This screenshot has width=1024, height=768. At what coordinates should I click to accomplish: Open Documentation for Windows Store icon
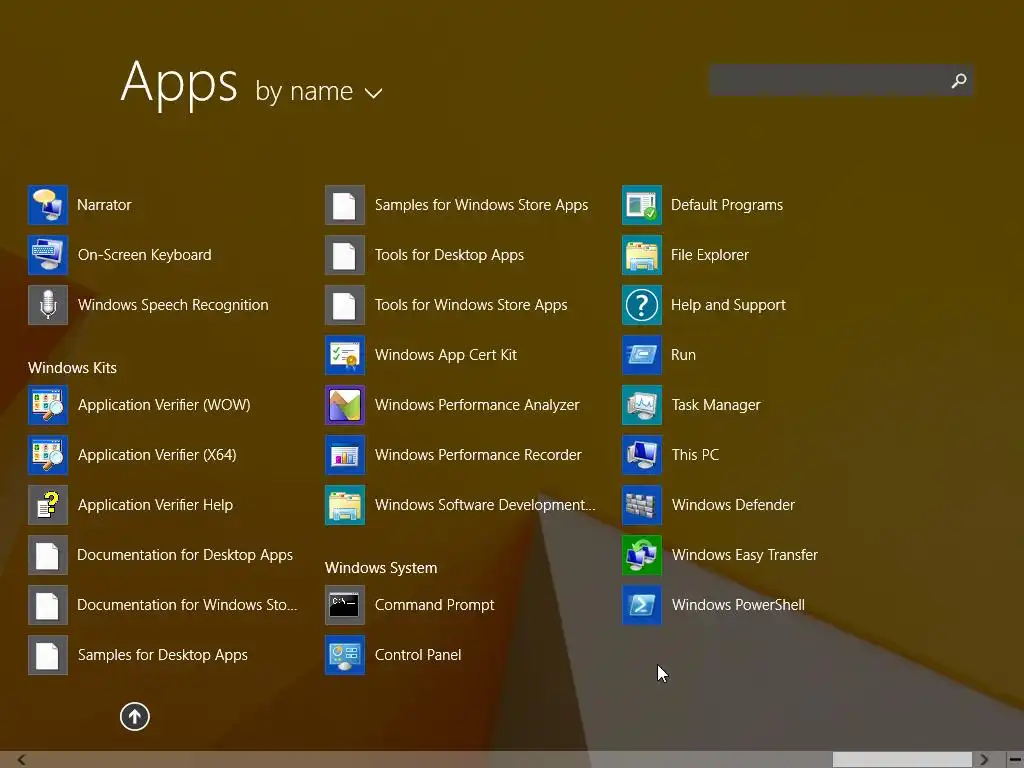point(48,605)
